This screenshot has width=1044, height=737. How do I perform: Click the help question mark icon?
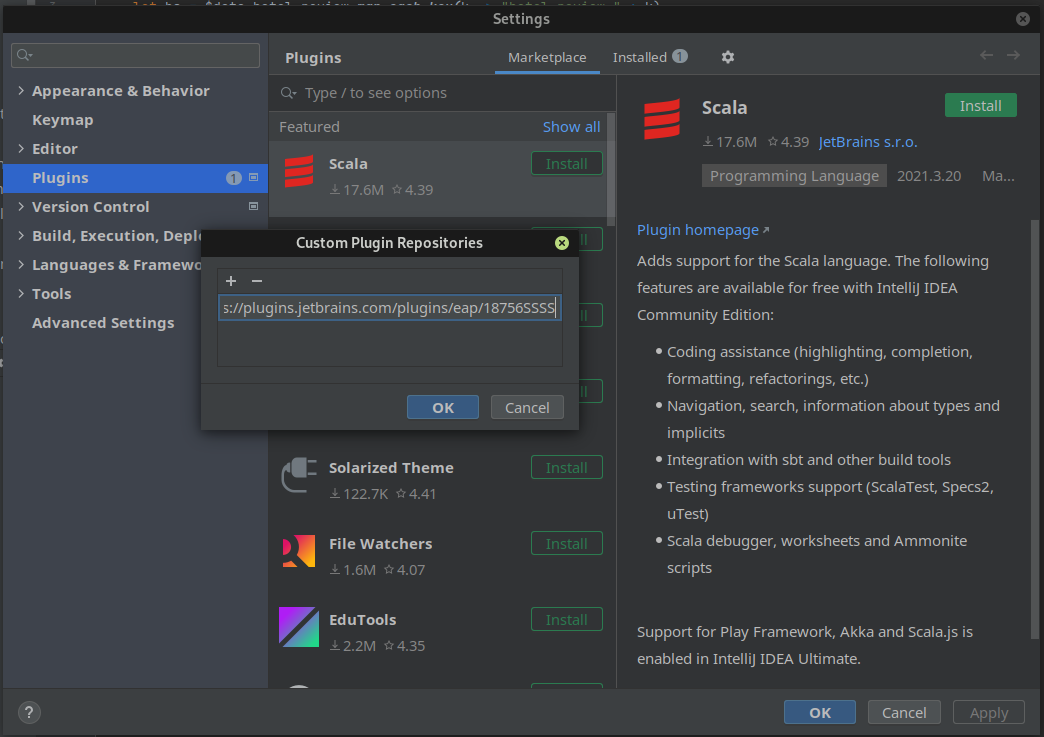29,713
